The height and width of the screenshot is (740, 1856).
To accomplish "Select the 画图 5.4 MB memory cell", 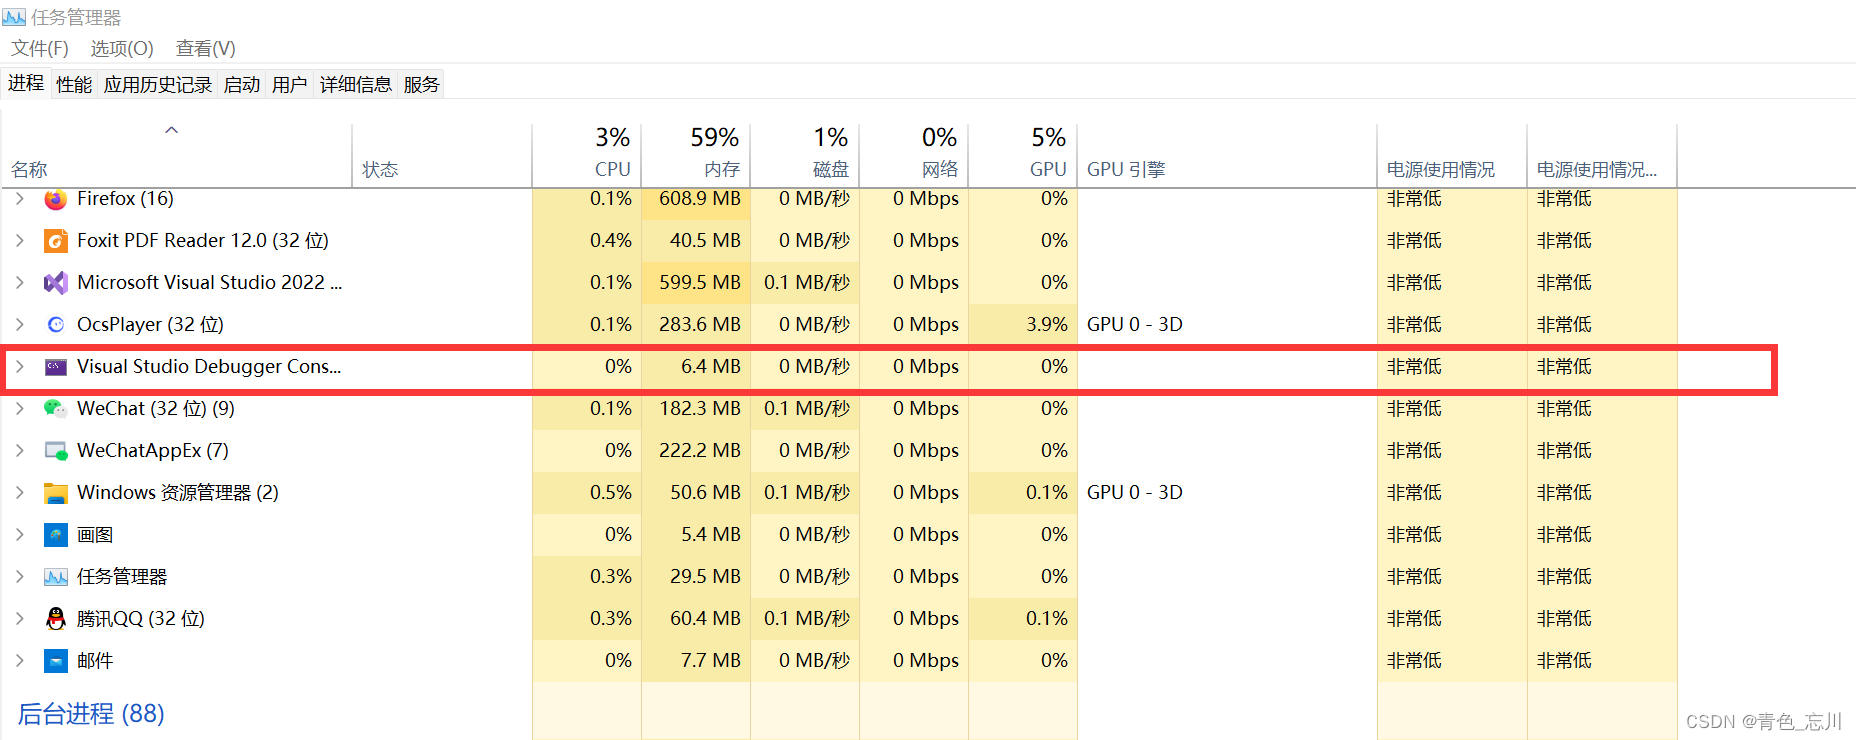I will tap(696, 535).
